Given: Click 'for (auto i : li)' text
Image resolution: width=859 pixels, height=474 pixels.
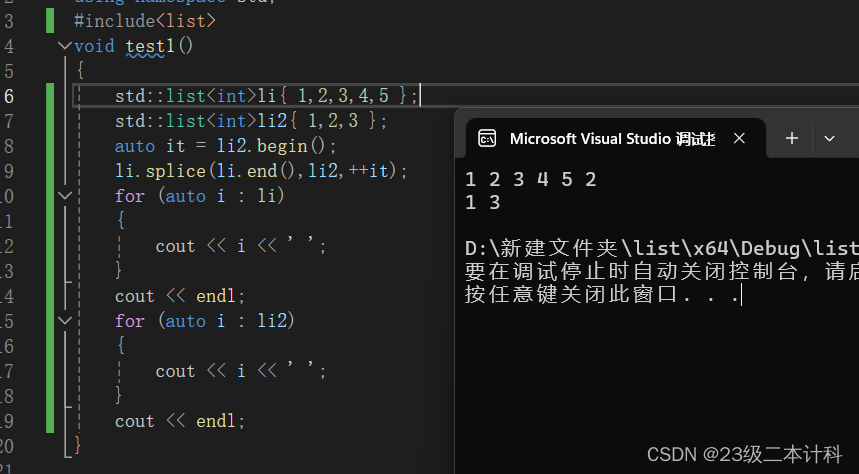Looking at the screenshot, I should coord(200,196).
